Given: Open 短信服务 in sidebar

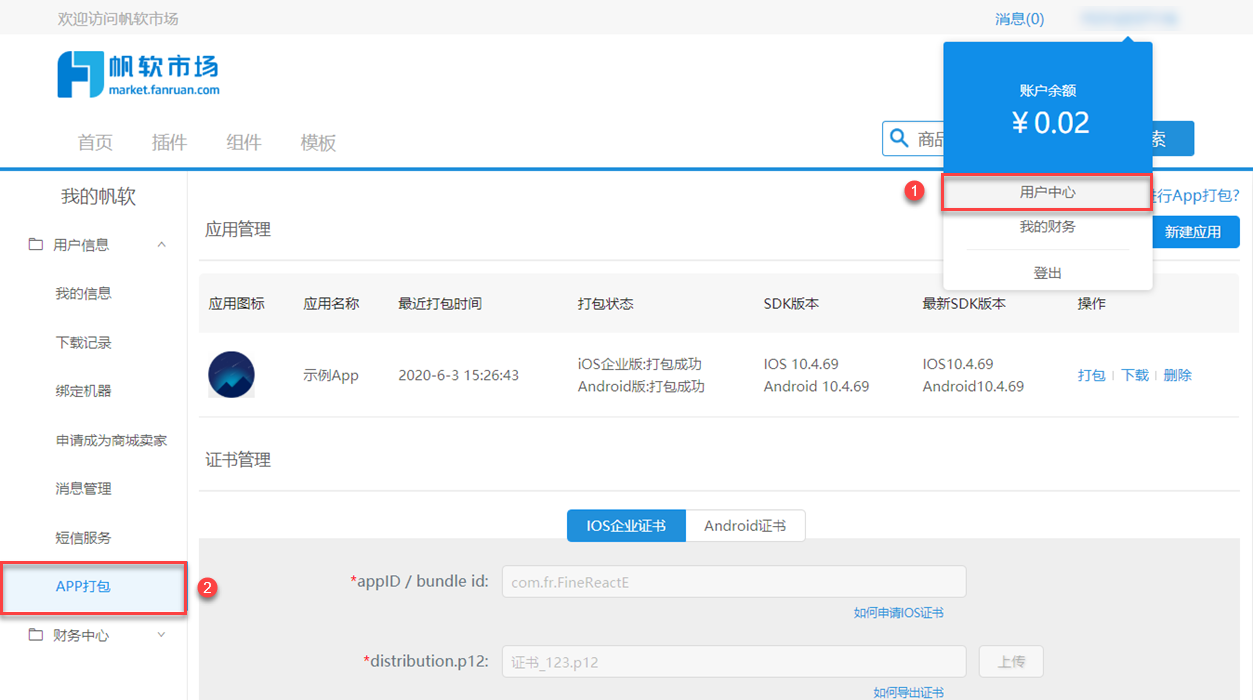Looking at the screenshot, I should tap(83, 538).
